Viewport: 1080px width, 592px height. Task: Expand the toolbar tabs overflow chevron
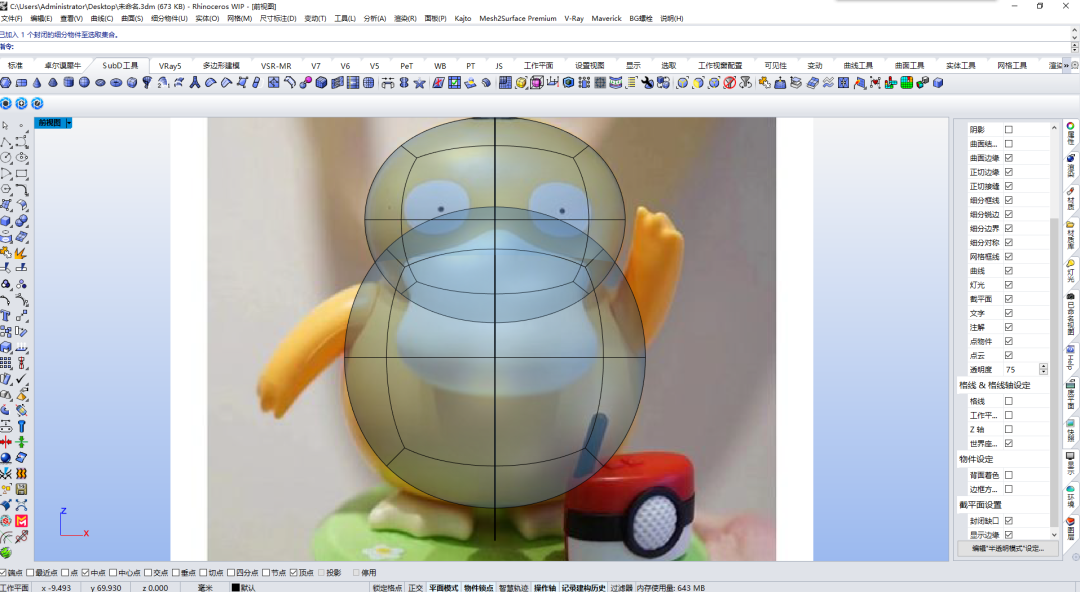(1066, 65)
